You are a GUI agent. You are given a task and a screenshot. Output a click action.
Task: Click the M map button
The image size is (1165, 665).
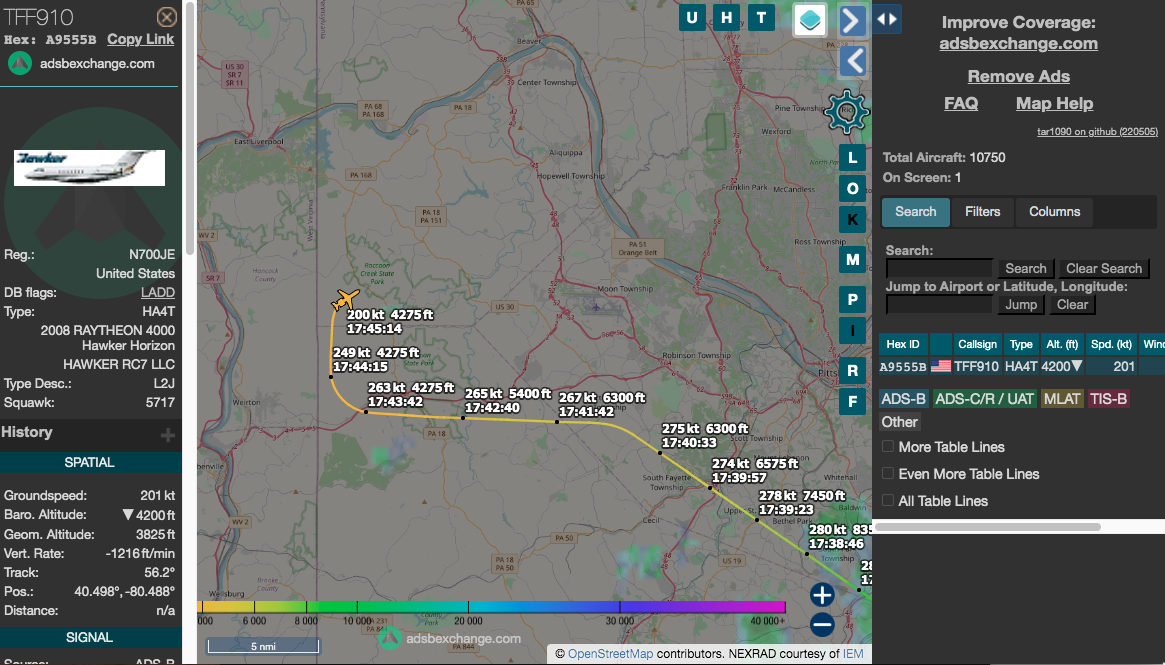(x=852, y=260)
